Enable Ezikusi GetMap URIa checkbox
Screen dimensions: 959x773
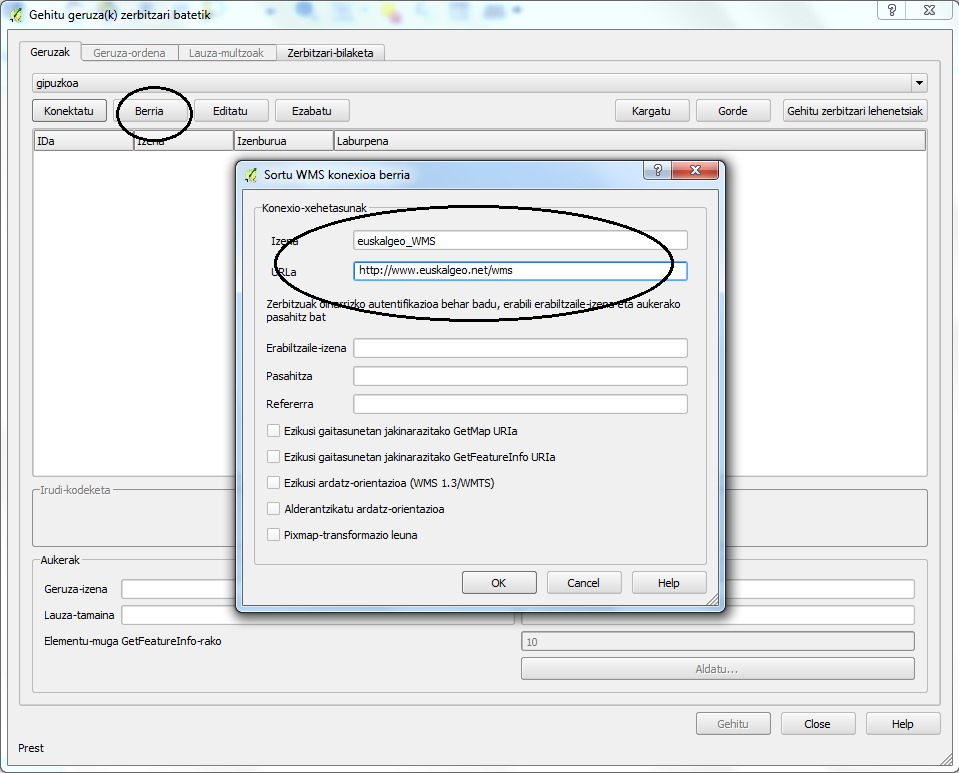click(274, 431)
